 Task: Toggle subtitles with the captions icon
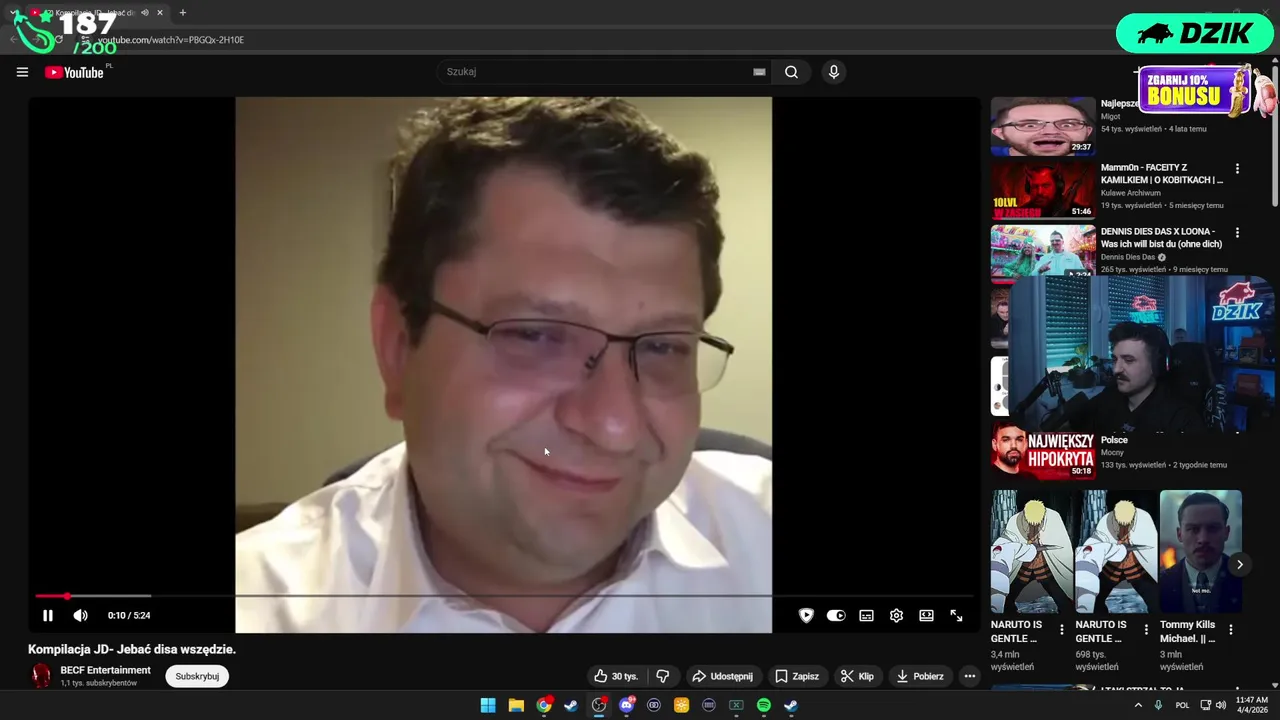point(866,616)
